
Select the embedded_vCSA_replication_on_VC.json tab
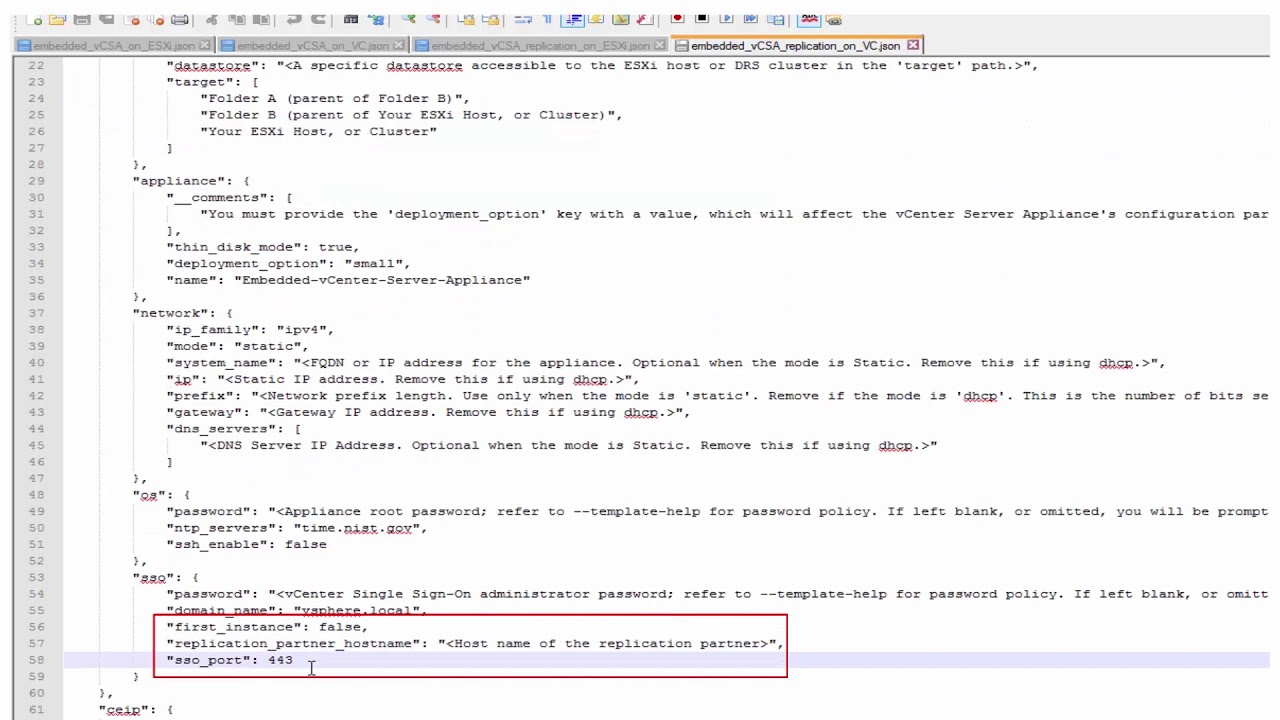pos(796,46)
